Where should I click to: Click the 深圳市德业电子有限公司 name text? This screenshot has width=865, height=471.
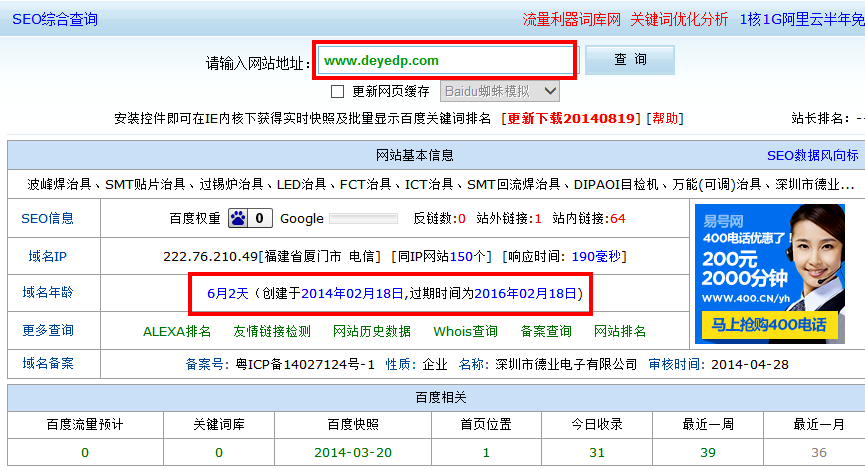click(x=566, y=365)
